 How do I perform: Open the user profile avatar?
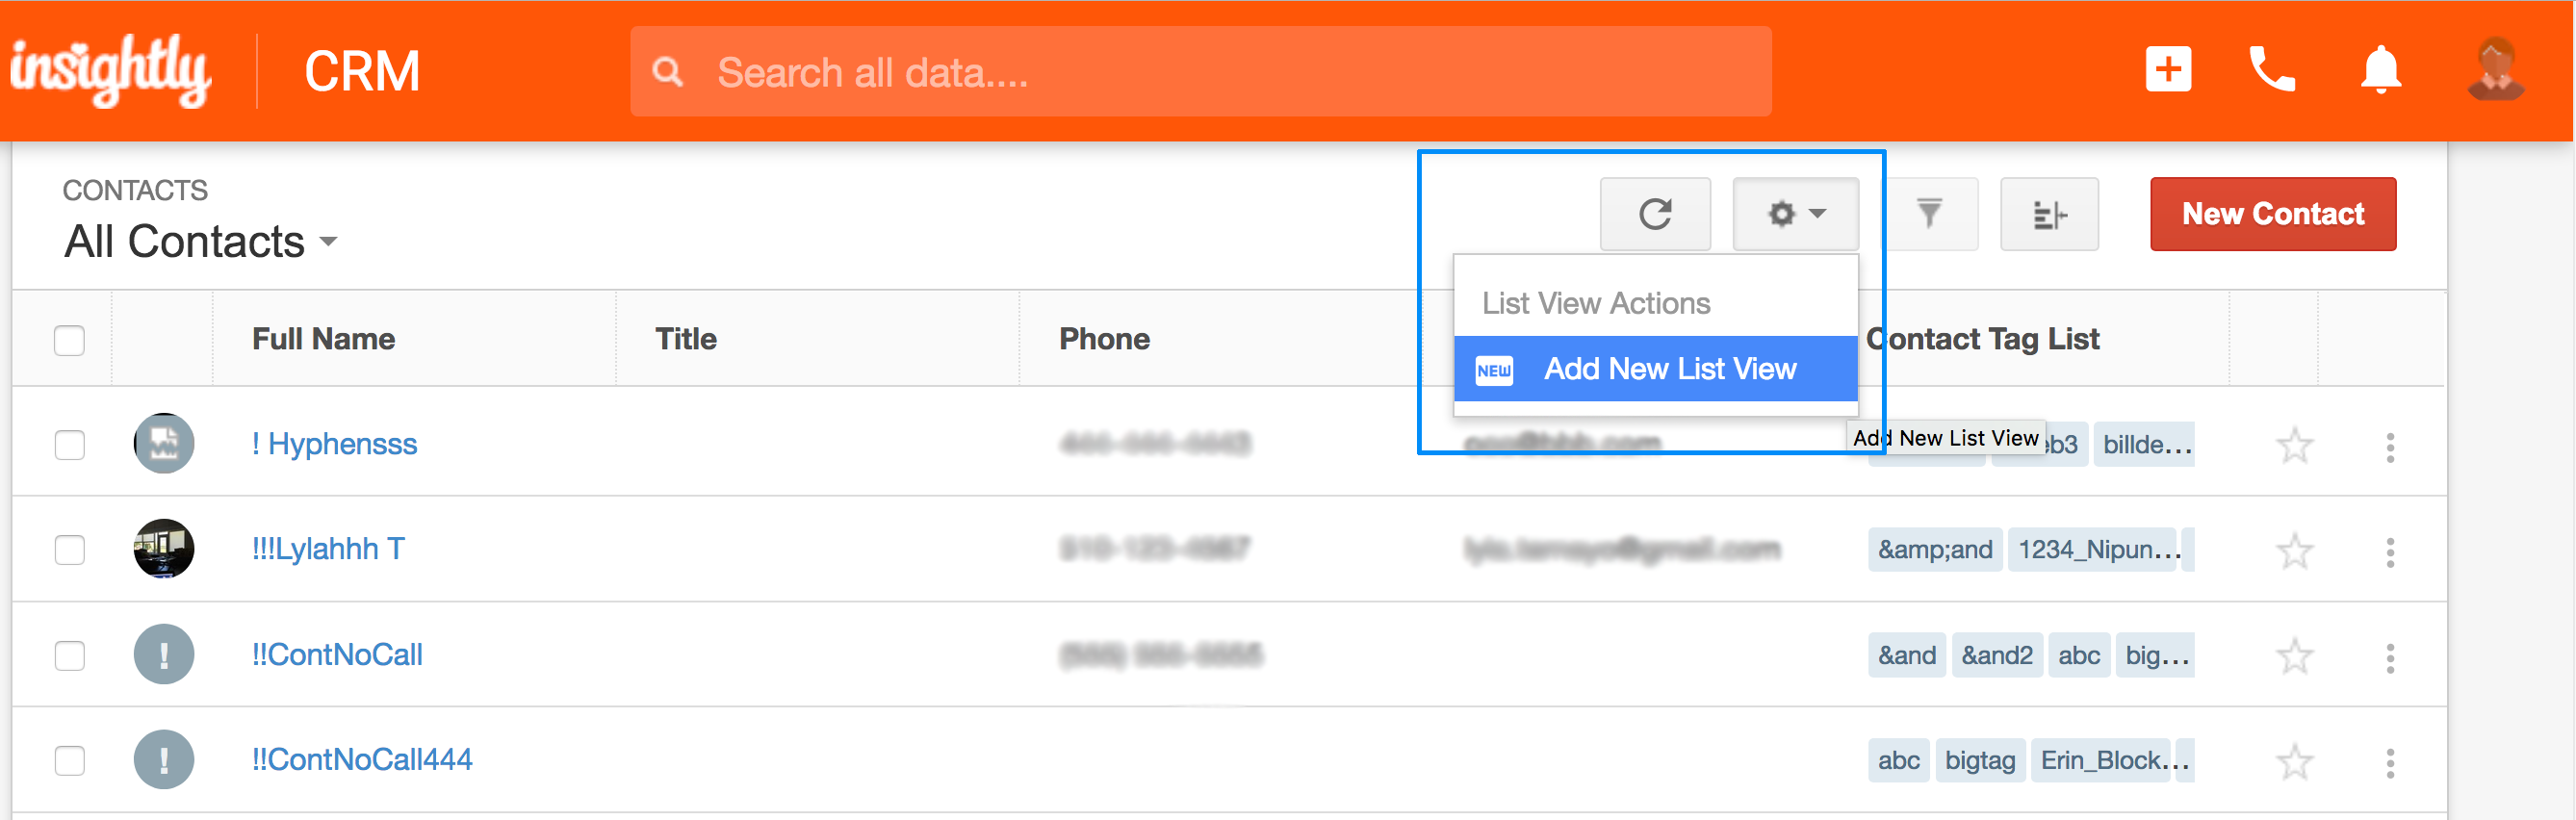click(2496, 70)
